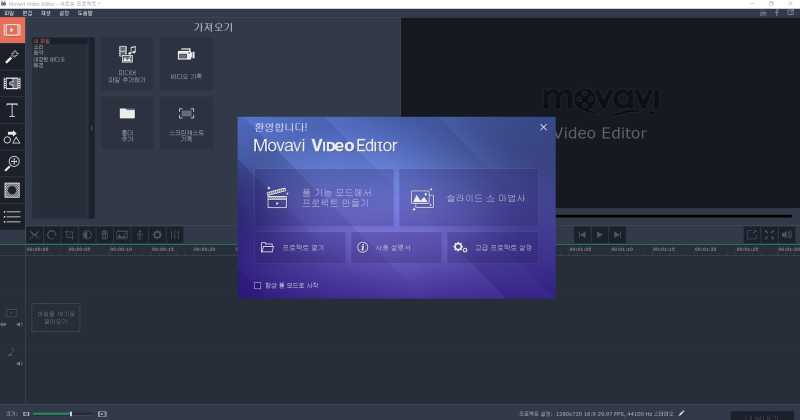
Task: Mute the video track speaker
Action: tap(19, 325)
